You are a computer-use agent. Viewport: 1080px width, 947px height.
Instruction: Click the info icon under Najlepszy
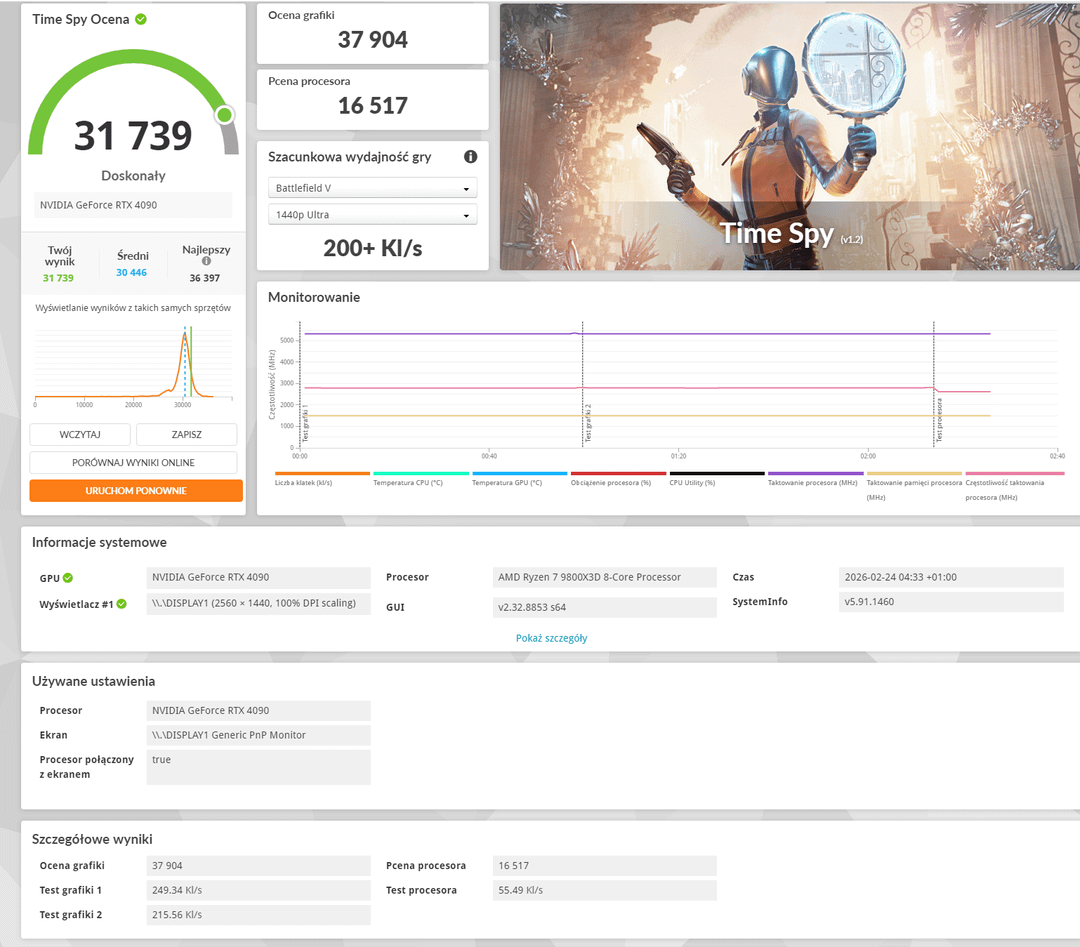coord(206,262)
